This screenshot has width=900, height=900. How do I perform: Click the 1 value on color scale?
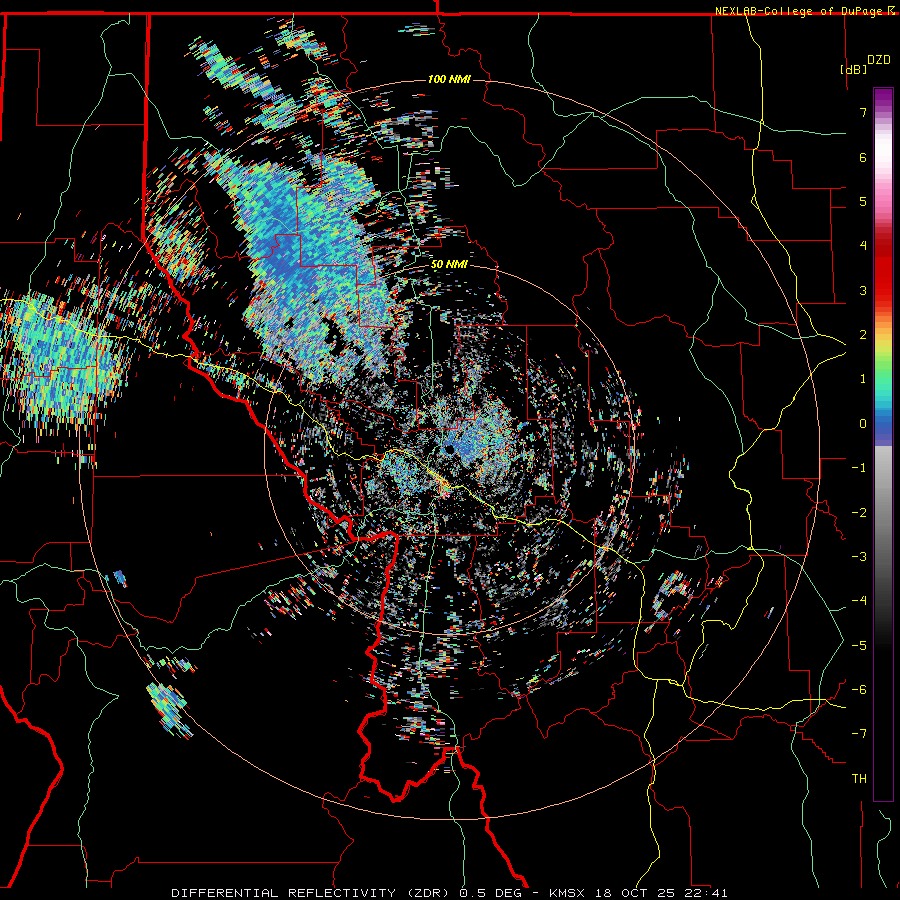pyautogui.click(x=863, y=379)
